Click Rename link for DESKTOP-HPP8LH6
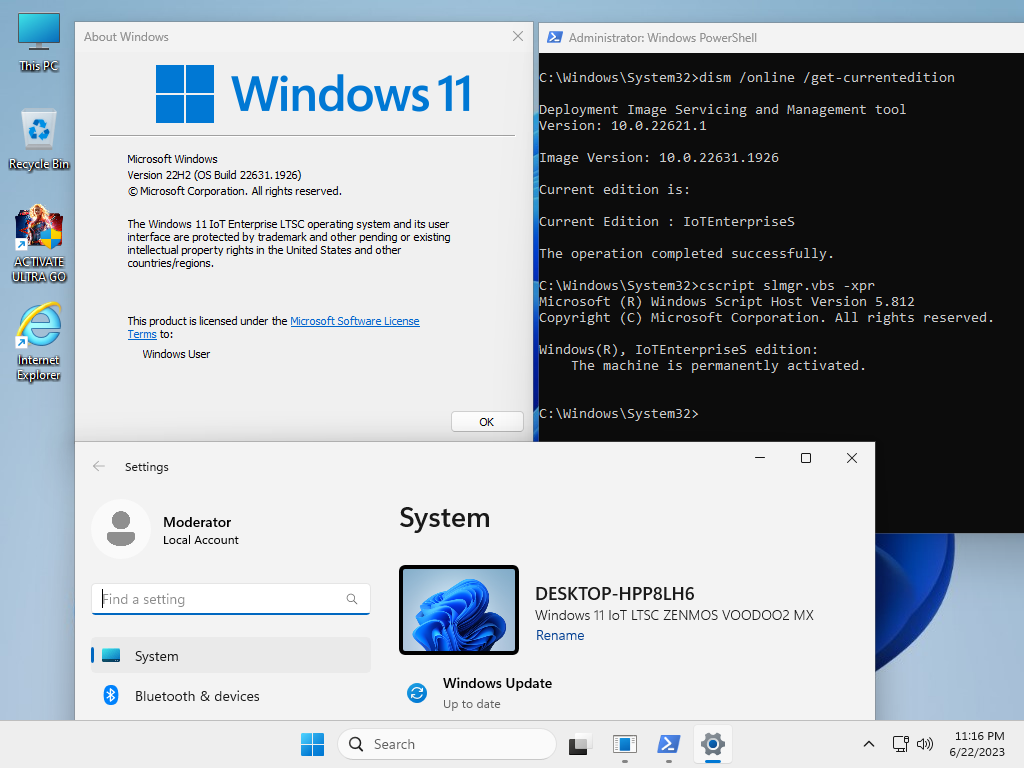This screenshot has width=1024, height=768. 560,635
